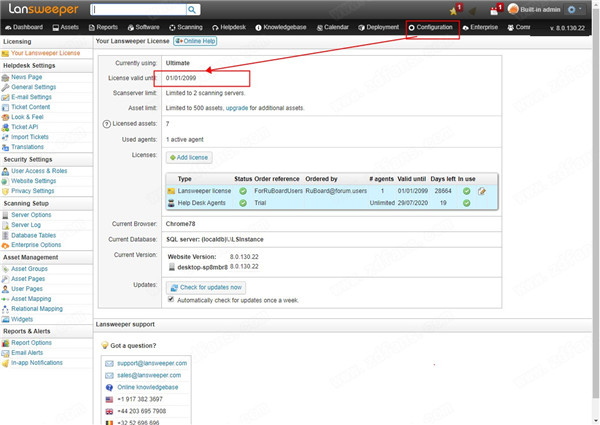Open Ticket Content settings
This screenshot has height=425, width=600.
pos(31,107)
